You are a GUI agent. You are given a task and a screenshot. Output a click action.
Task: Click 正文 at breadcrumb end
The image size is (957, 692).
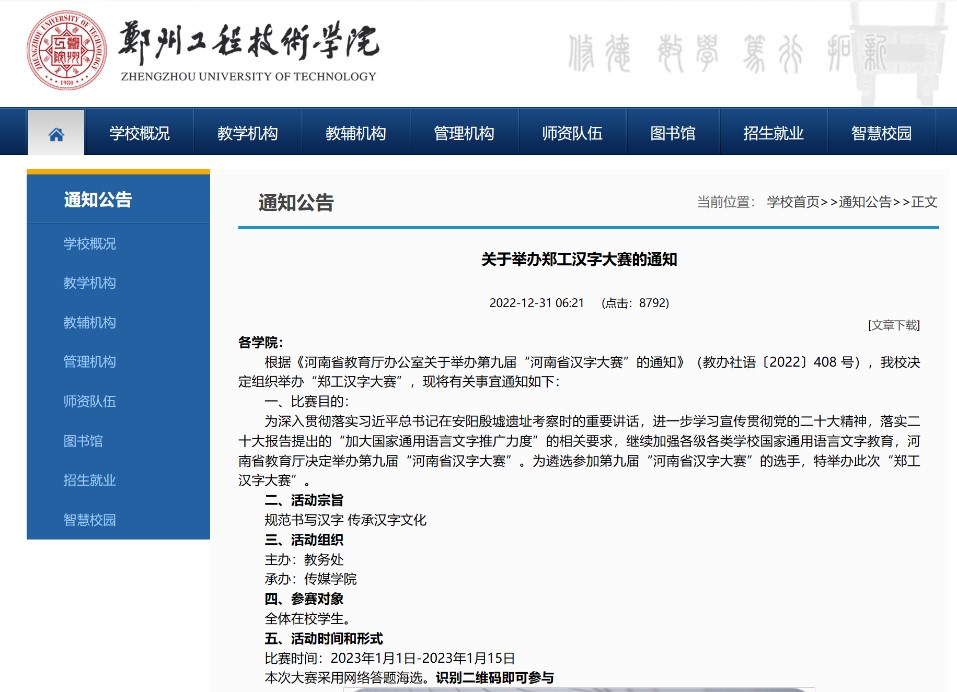click(924, 202)
